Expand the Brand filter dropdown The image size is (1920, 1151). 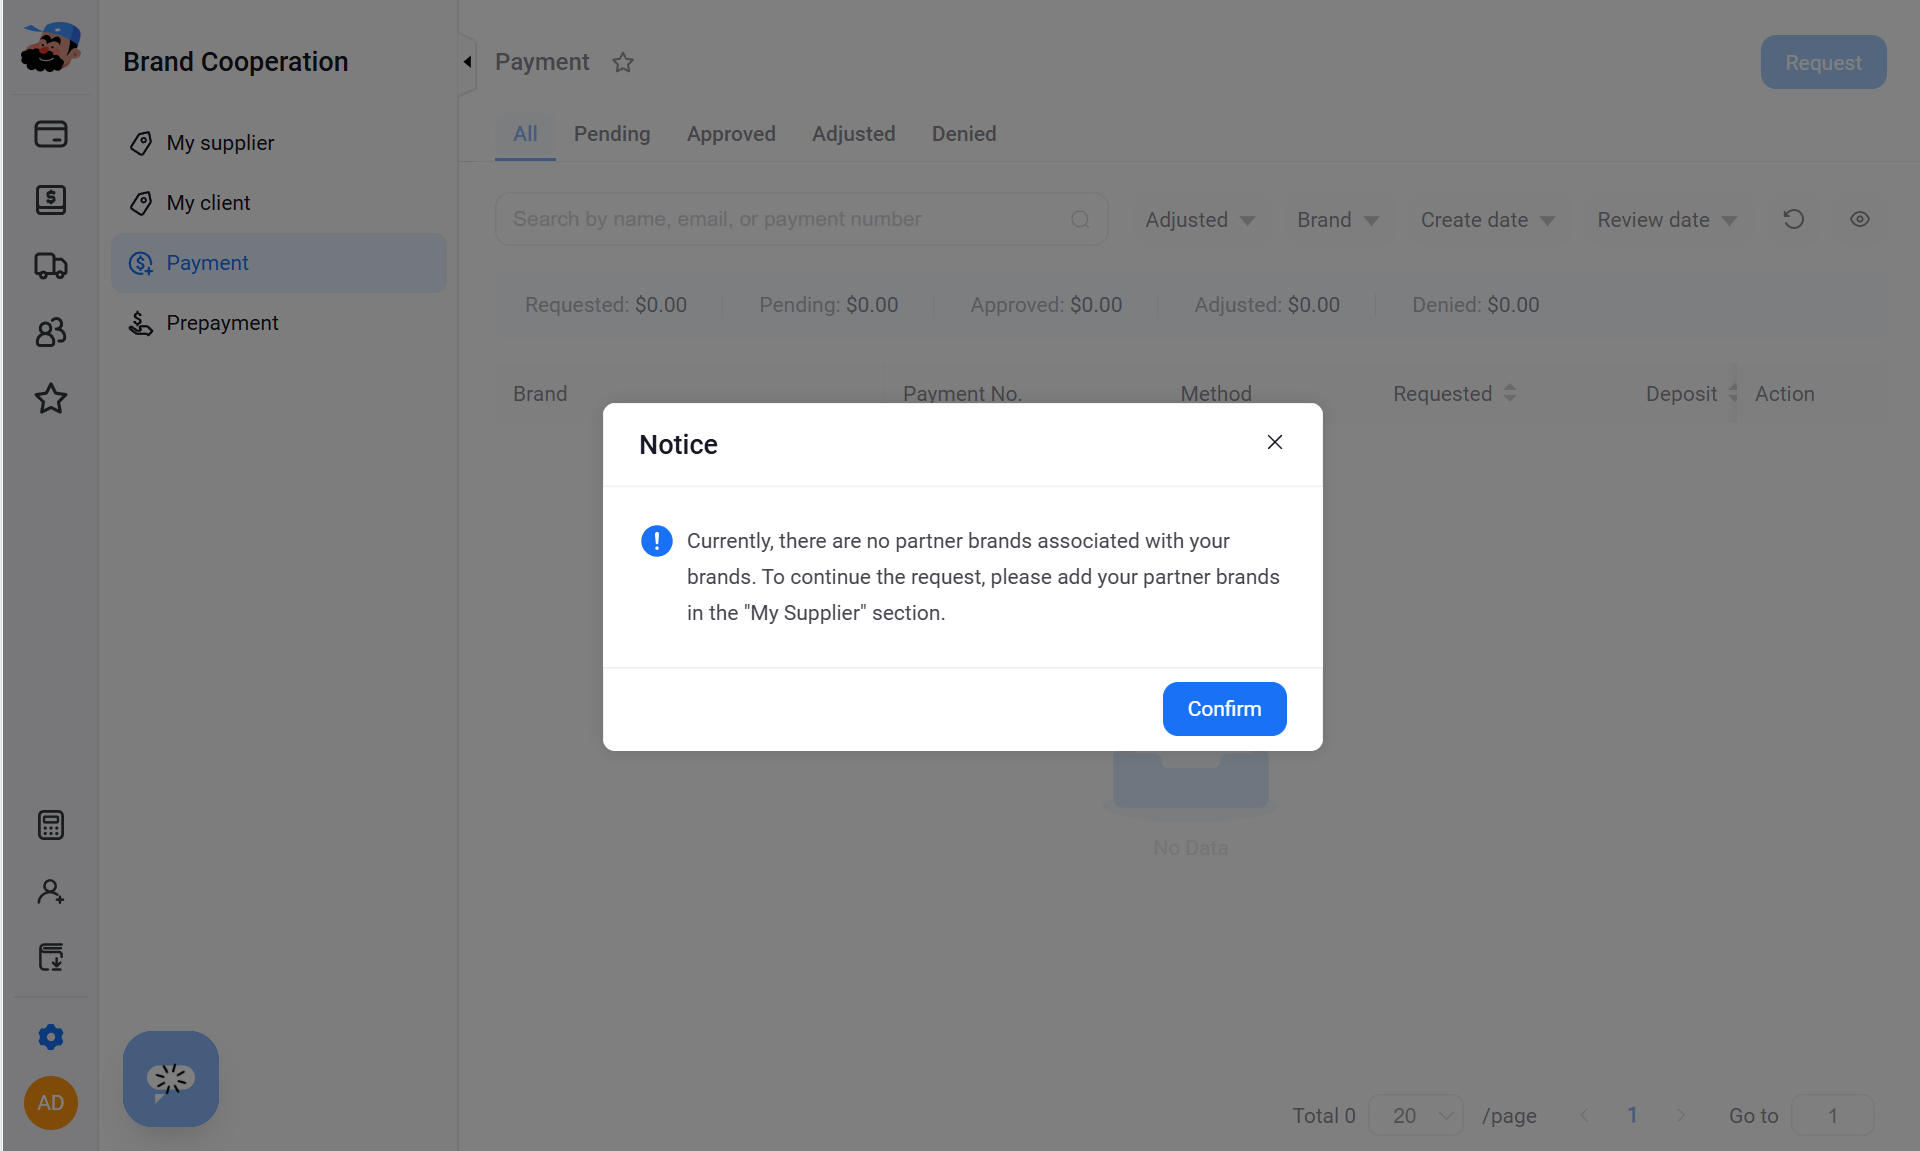coord(1338,219)
